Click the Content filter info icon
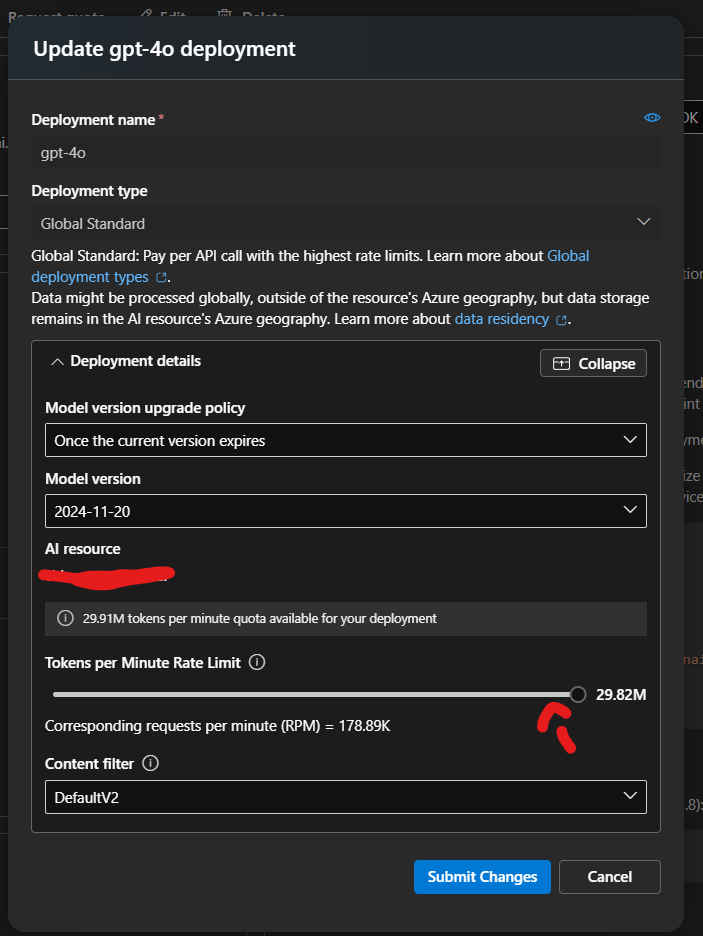This screenshot has width=703, height=936. pyautogui.click(x=150, y=763)
